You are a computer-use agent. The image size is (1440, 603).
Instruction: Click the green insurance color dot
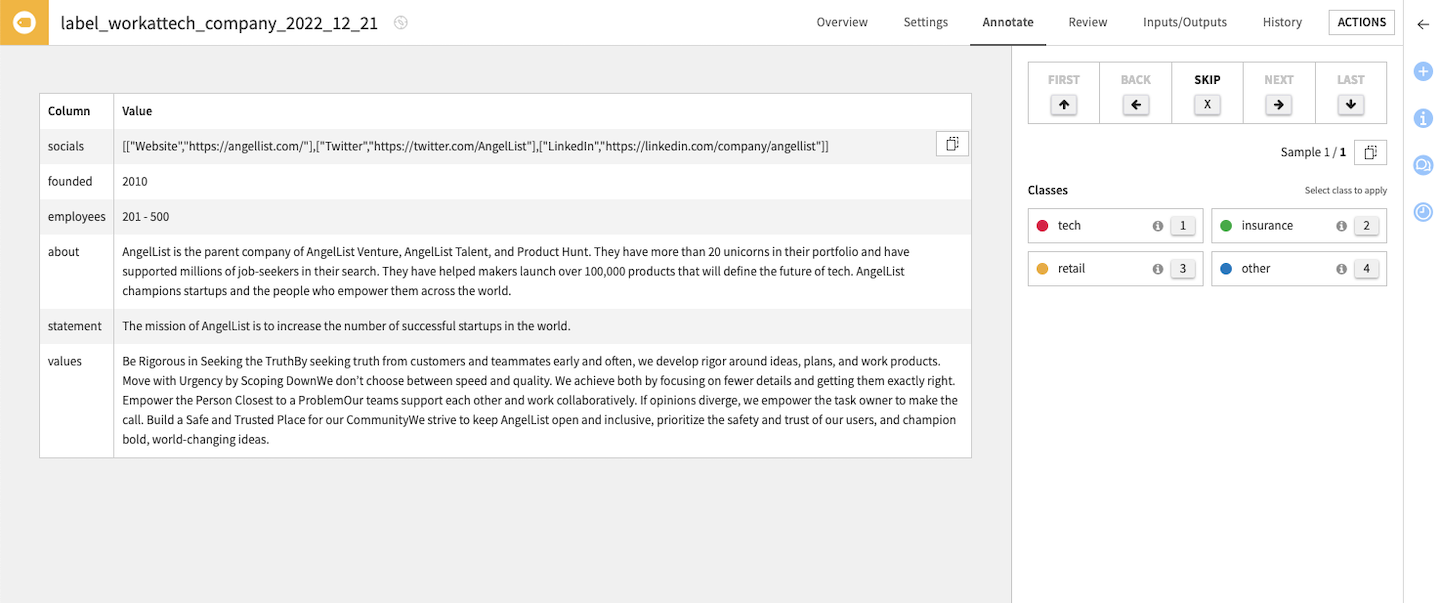click(1226, 226)
